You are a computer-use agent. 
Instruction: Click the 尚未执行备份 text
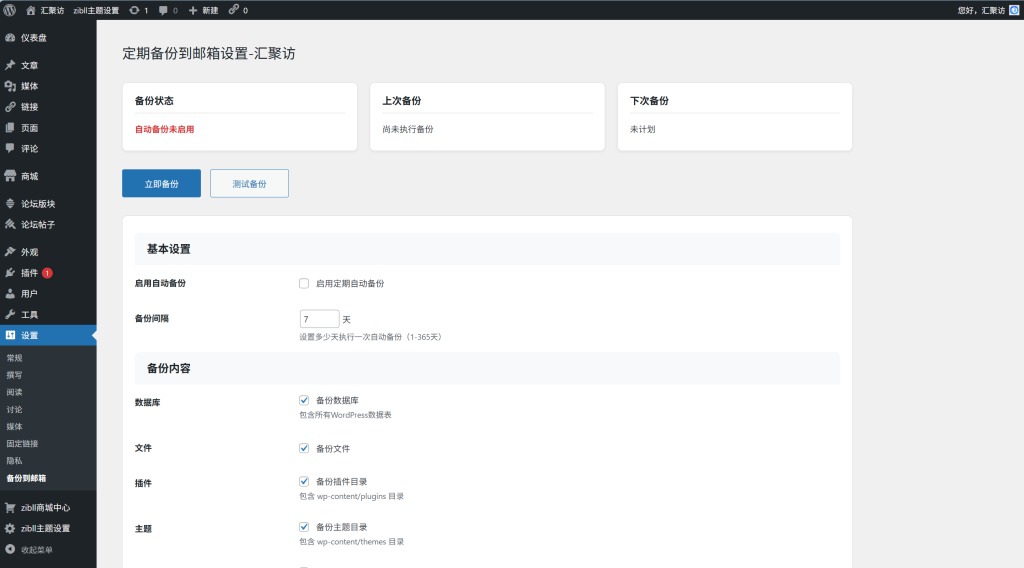[x=408, y=129]
